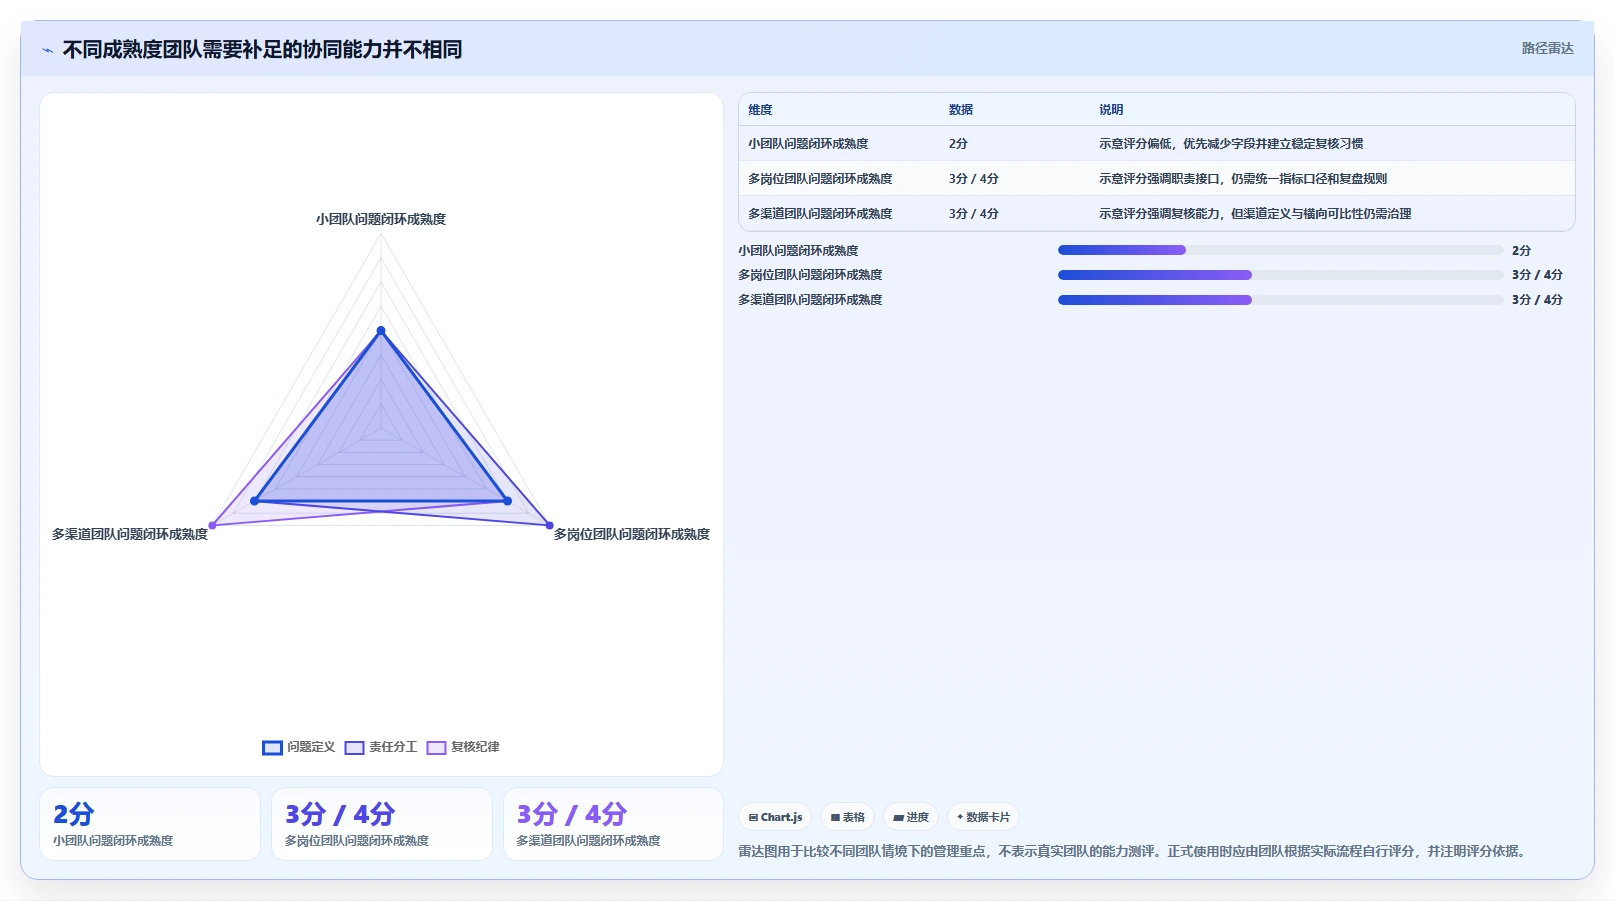1615x901 pixels.
Task: Click the 2分 cell in the data column
Action: point(958,144)
